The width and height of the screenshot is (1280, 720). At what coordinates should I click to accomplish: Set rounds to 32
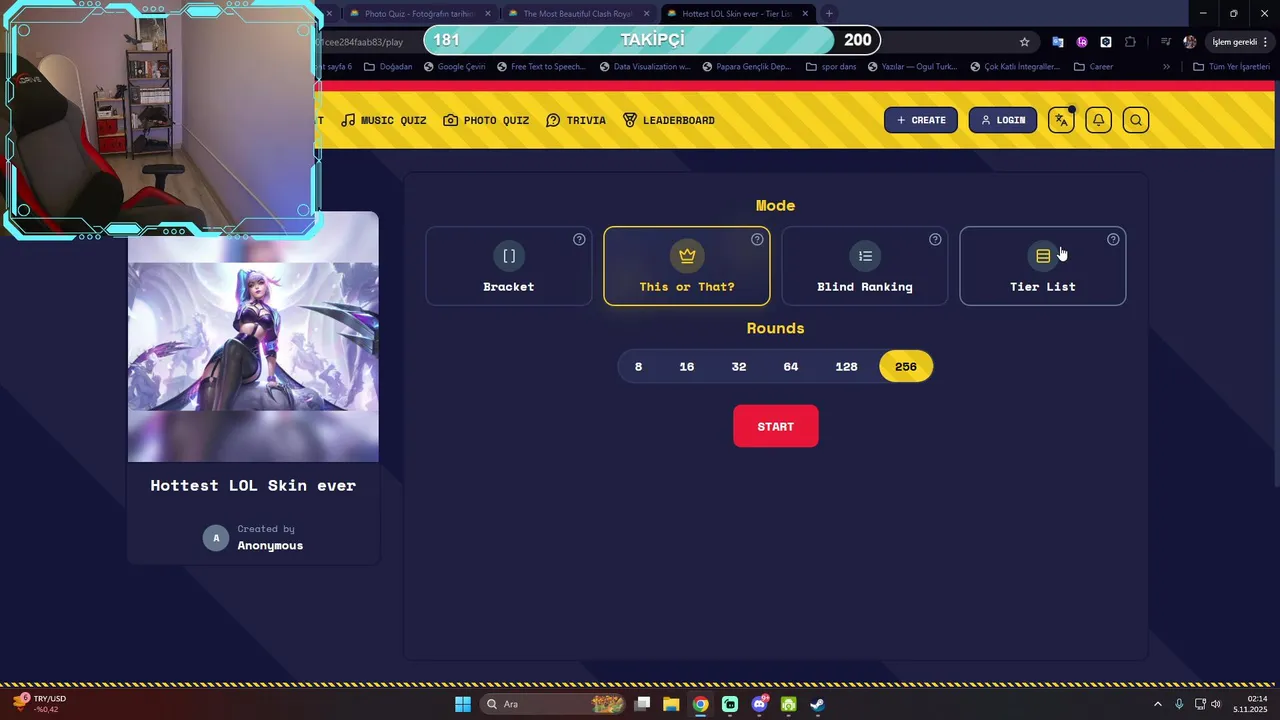pyautogui.click(x=739, y=367)
